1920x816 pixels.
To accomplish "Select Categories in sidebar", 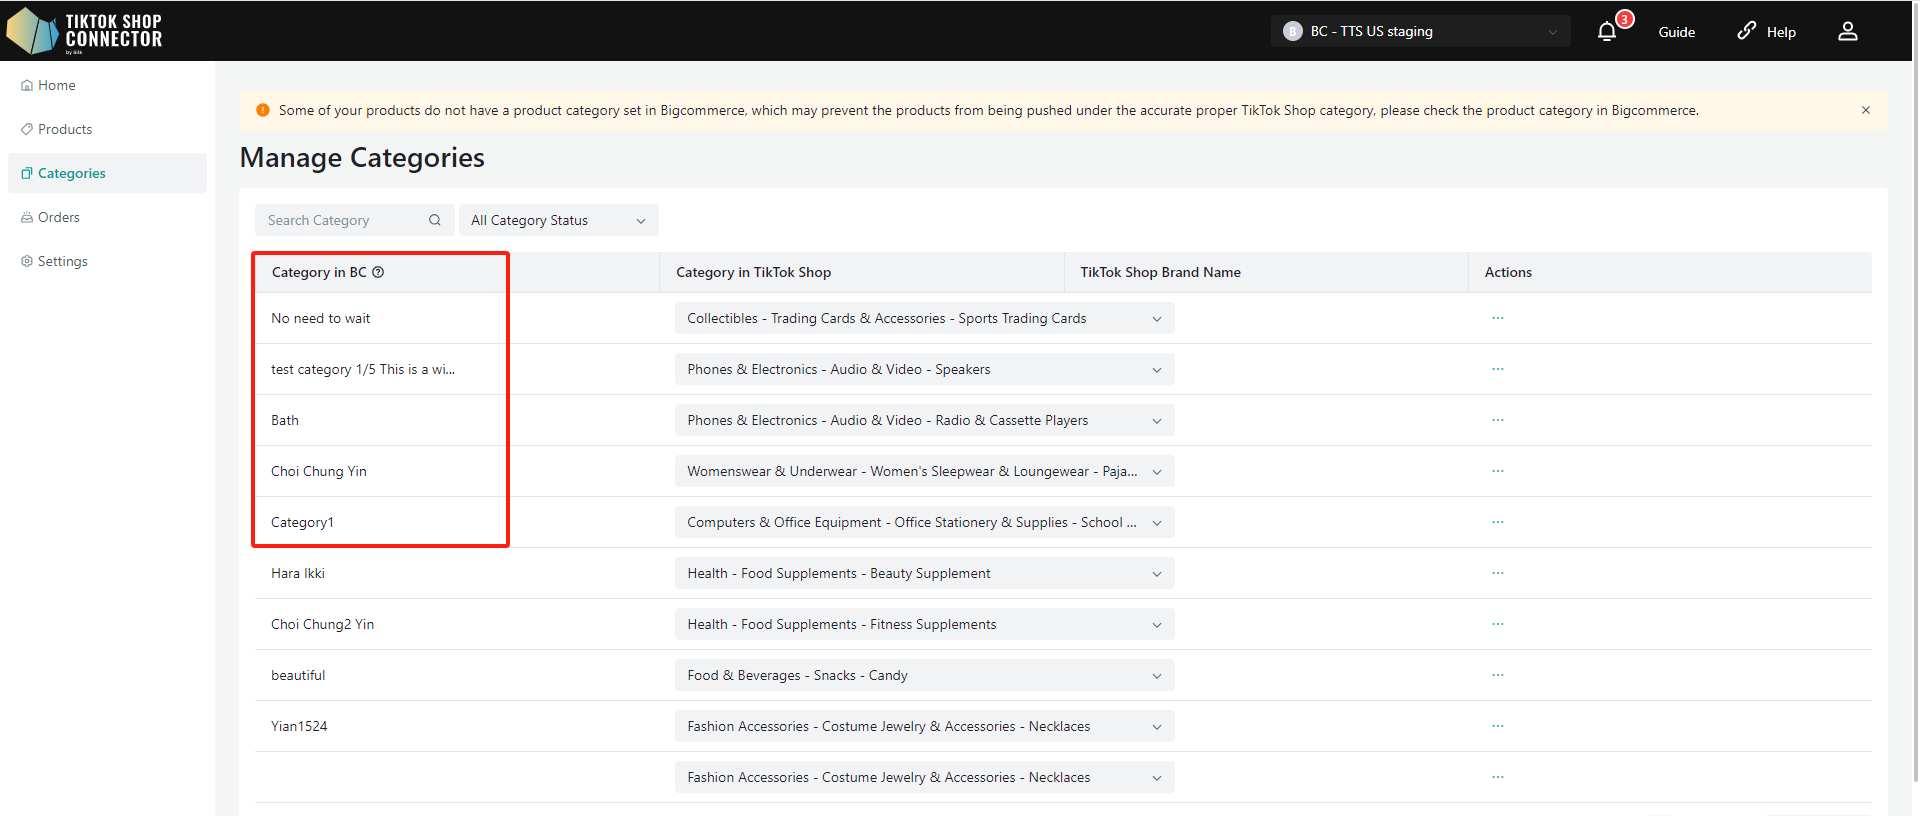I will pos(107,173).
